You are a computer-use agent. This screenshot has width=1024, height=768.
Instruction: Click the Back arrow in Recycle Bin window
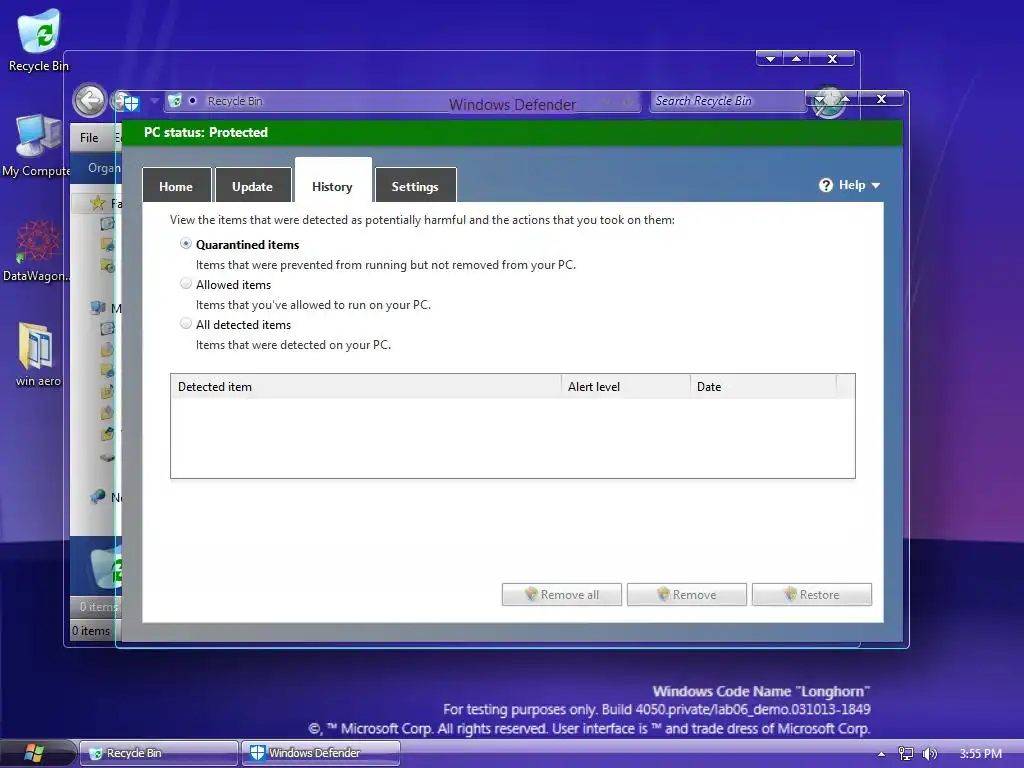(89, 101)
